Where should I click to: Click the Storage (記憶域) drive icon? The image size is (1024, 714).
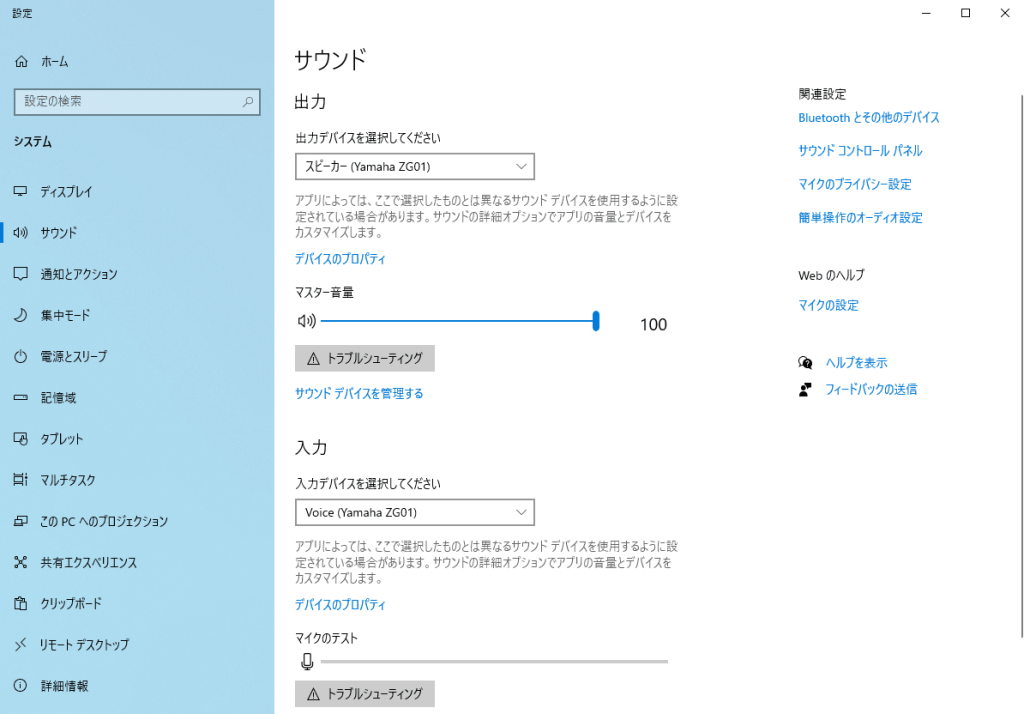click(21, 398)
